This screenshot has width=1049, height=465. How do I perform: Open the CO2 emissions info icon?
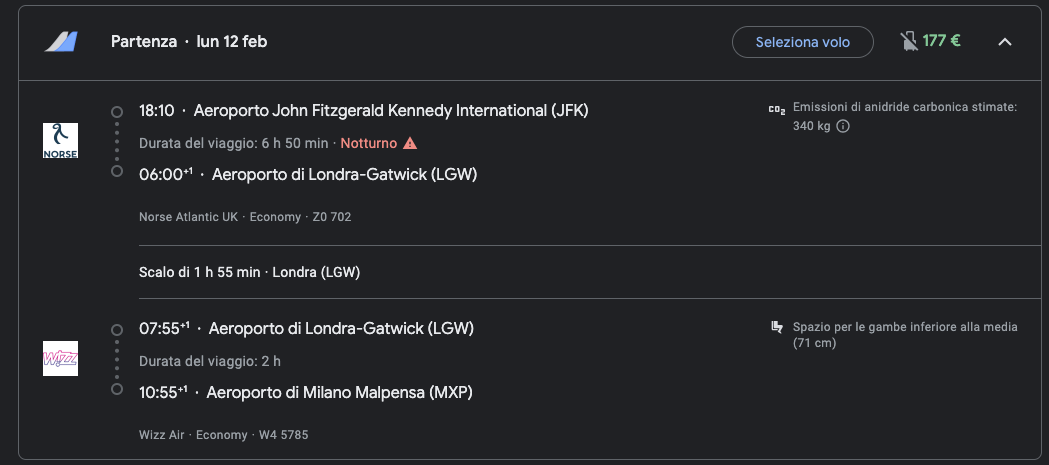click(x=843, y=126)
